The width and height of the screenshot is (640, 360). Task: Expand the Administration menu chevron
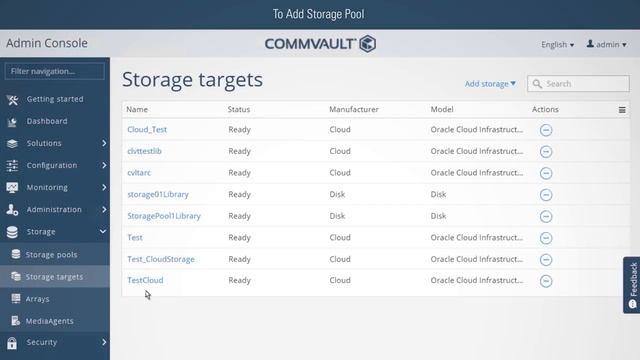tap(104, 209)
